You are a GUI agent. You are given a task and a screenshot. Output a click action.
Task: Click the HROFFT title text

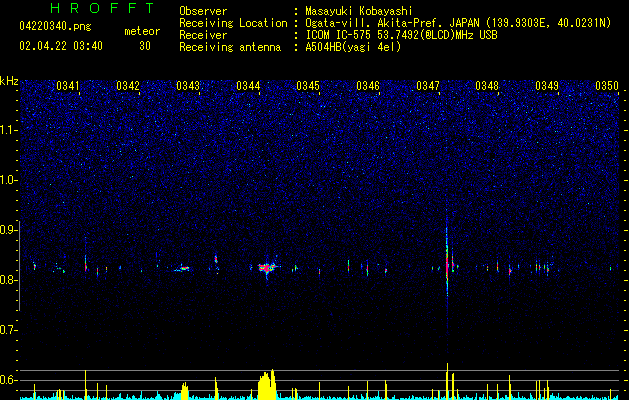103,8
